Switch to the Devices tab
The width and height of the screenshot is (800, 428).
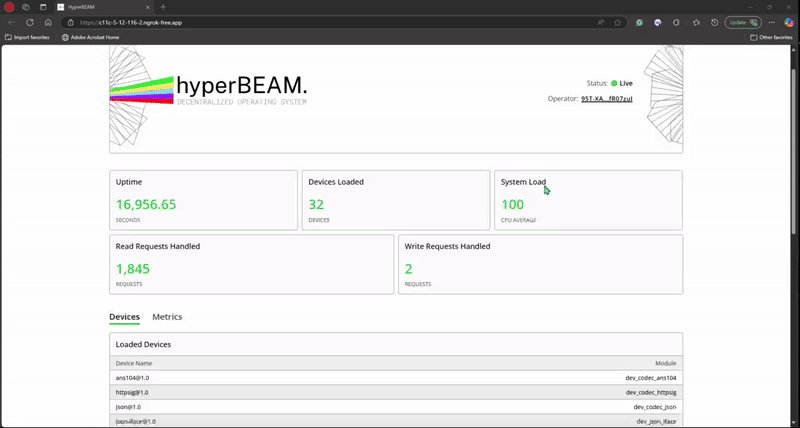(x=124, y=317)
